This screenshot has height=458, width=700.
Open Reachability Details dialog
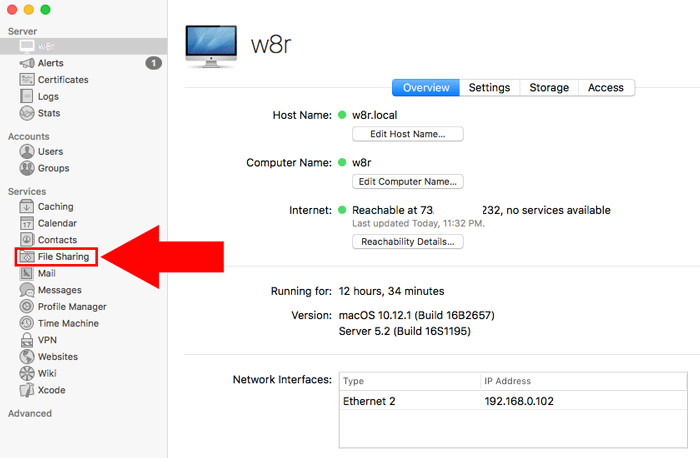click(408, 241)
